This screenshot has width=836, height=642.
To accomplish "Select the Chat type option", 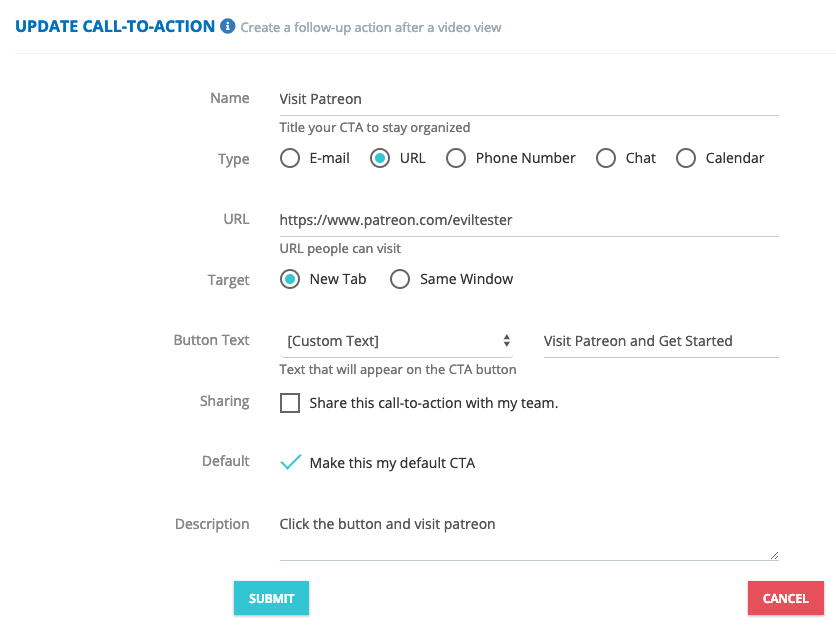I will 606,158.
